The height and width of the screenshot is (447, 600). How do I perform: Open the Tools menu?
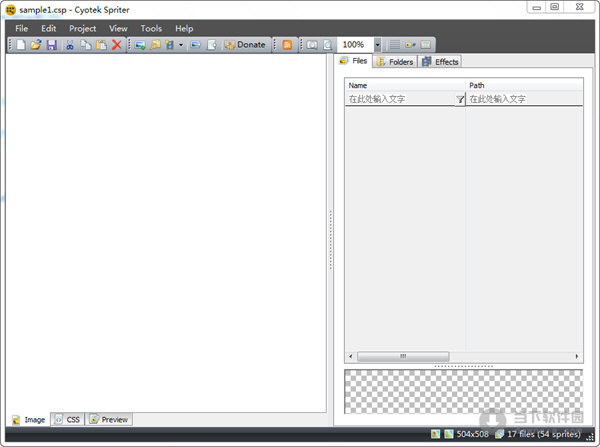point(151,29)
